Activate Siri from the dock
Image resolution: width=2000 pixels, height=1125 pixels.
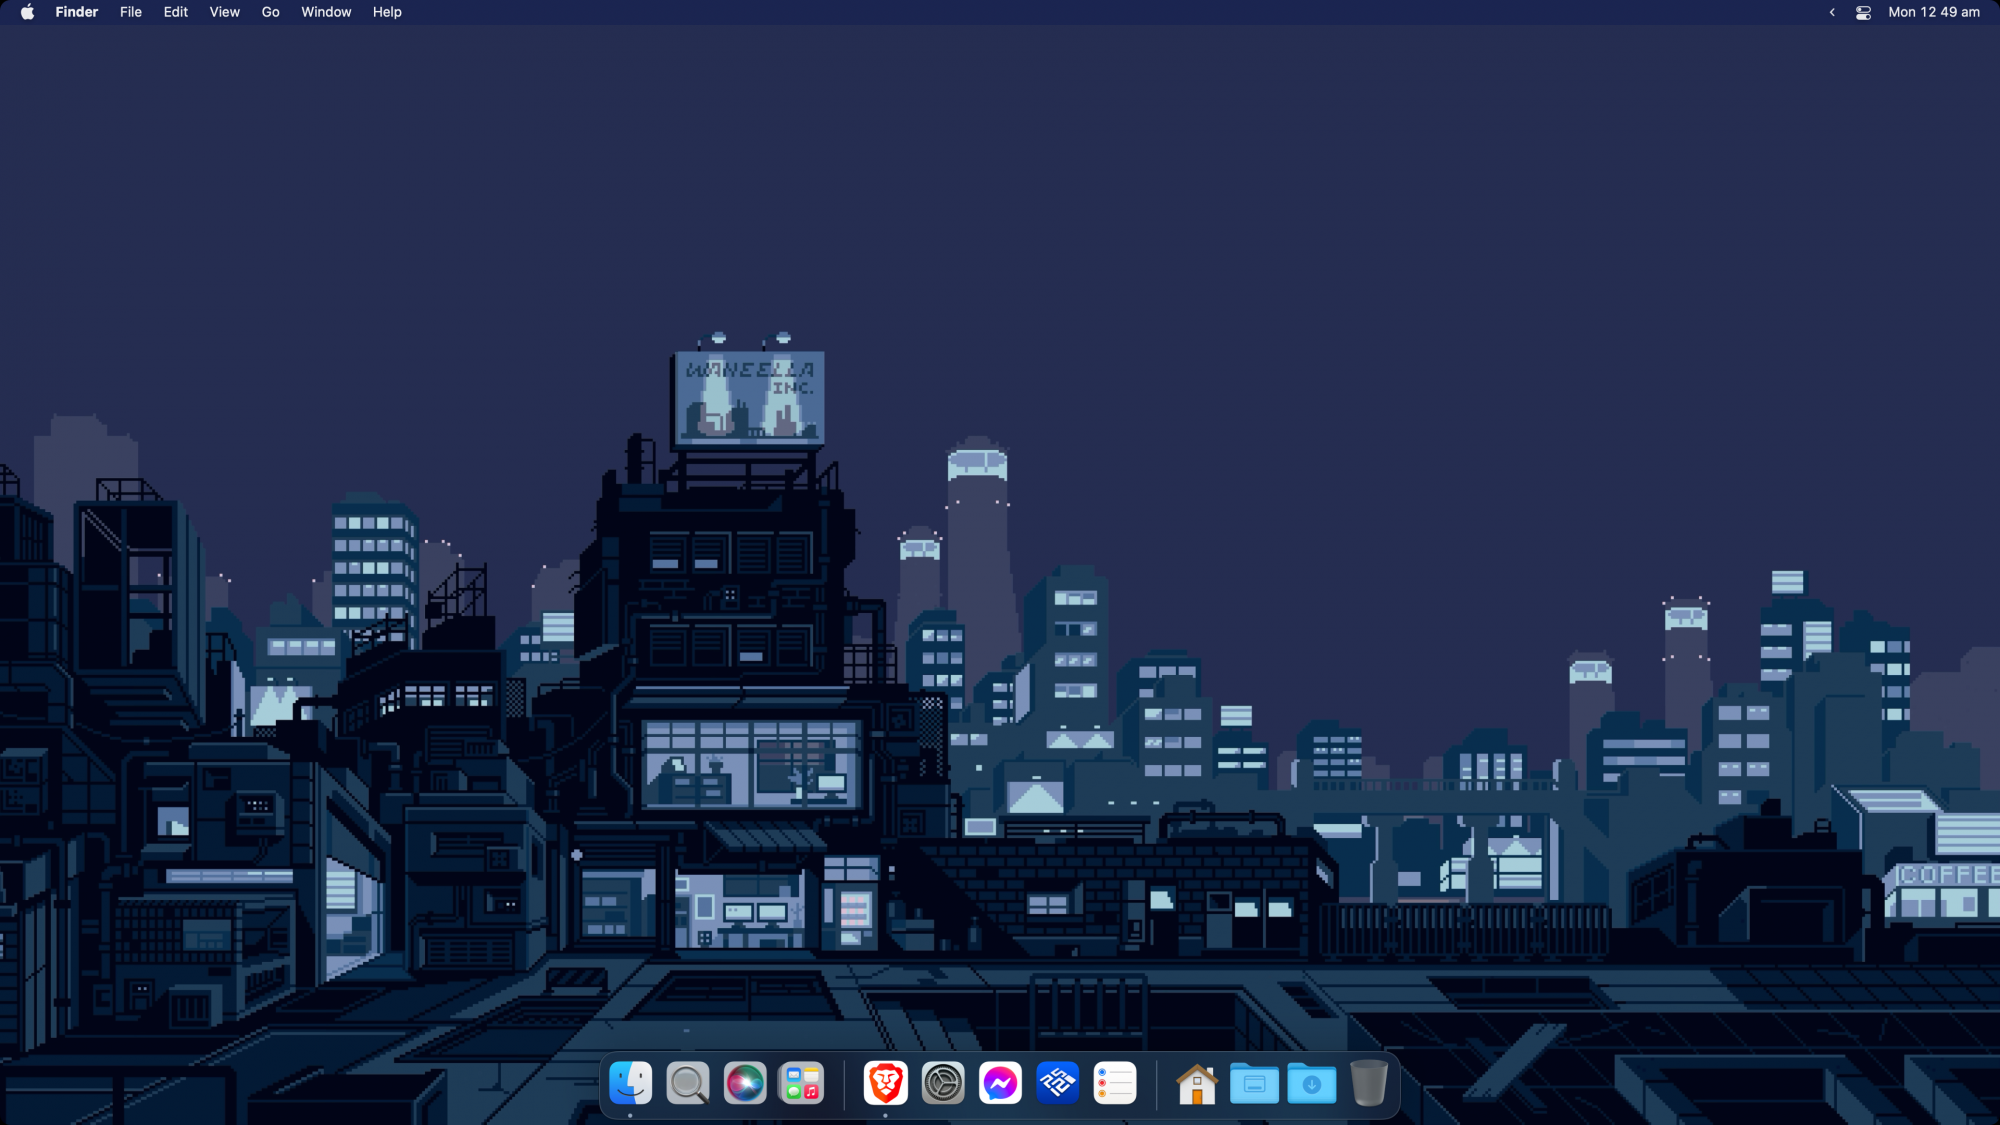click(x=745, y=1083)
